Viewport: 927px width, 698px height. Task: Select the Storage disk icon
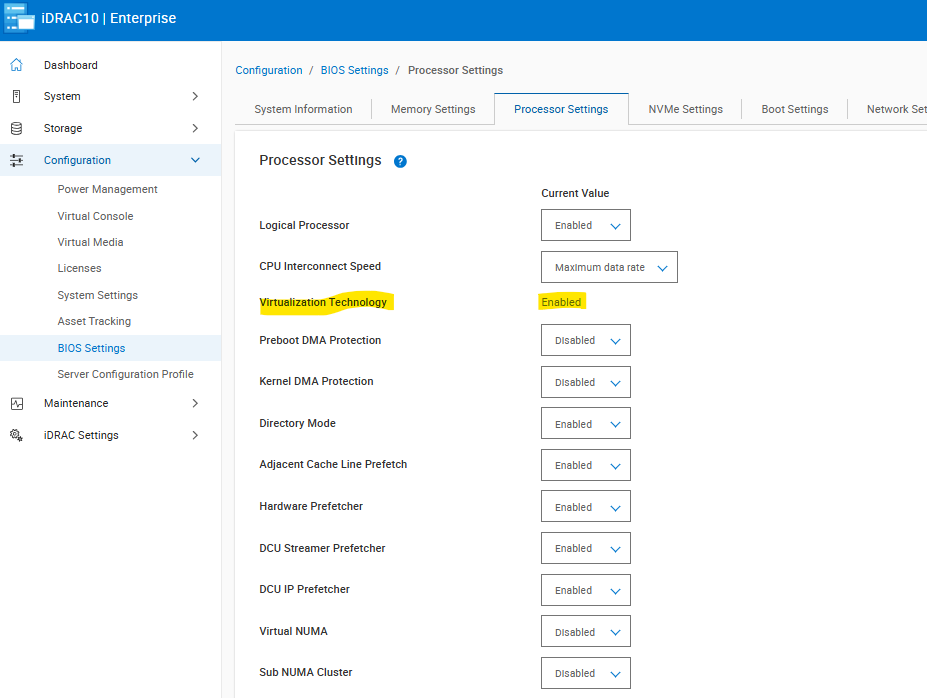pos(16,128)
